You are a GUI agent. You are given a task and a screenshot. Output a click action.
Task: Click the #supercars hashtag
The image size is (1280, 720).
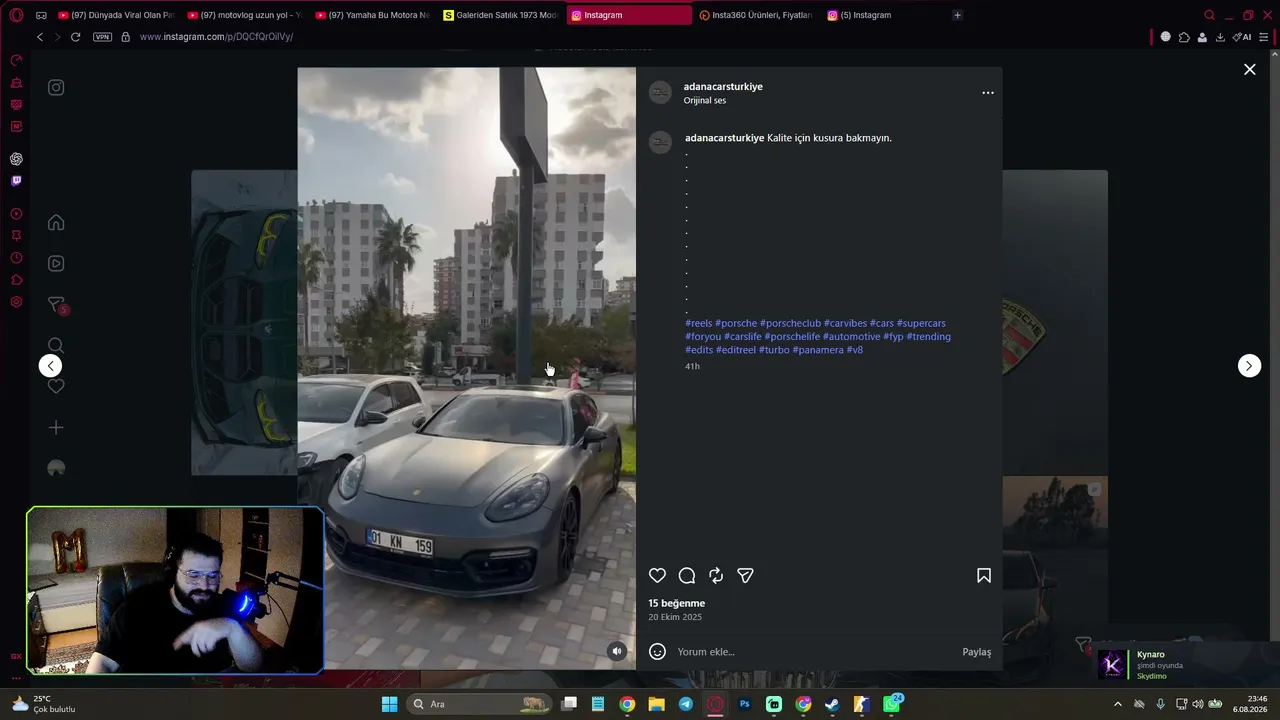coord(921,323)
